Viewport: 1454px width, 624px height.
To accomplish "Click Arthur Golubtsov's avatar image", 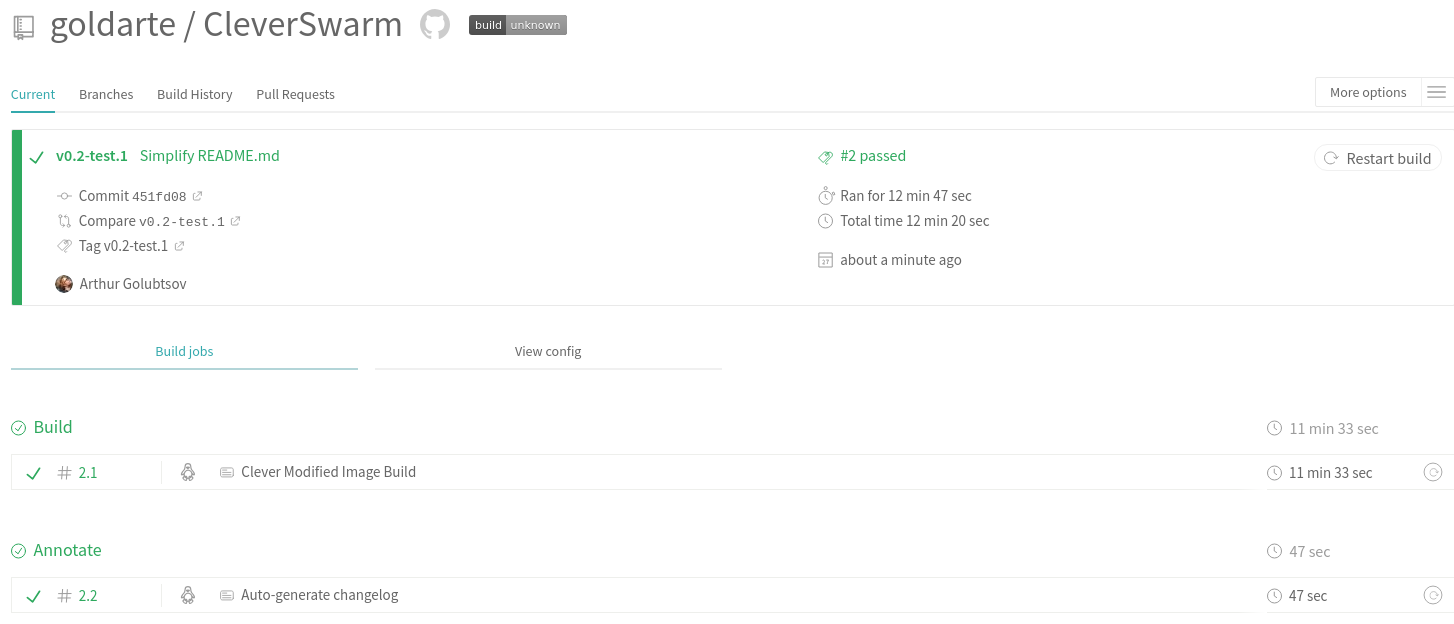I will pyautogui.click(x=64, y=284).
